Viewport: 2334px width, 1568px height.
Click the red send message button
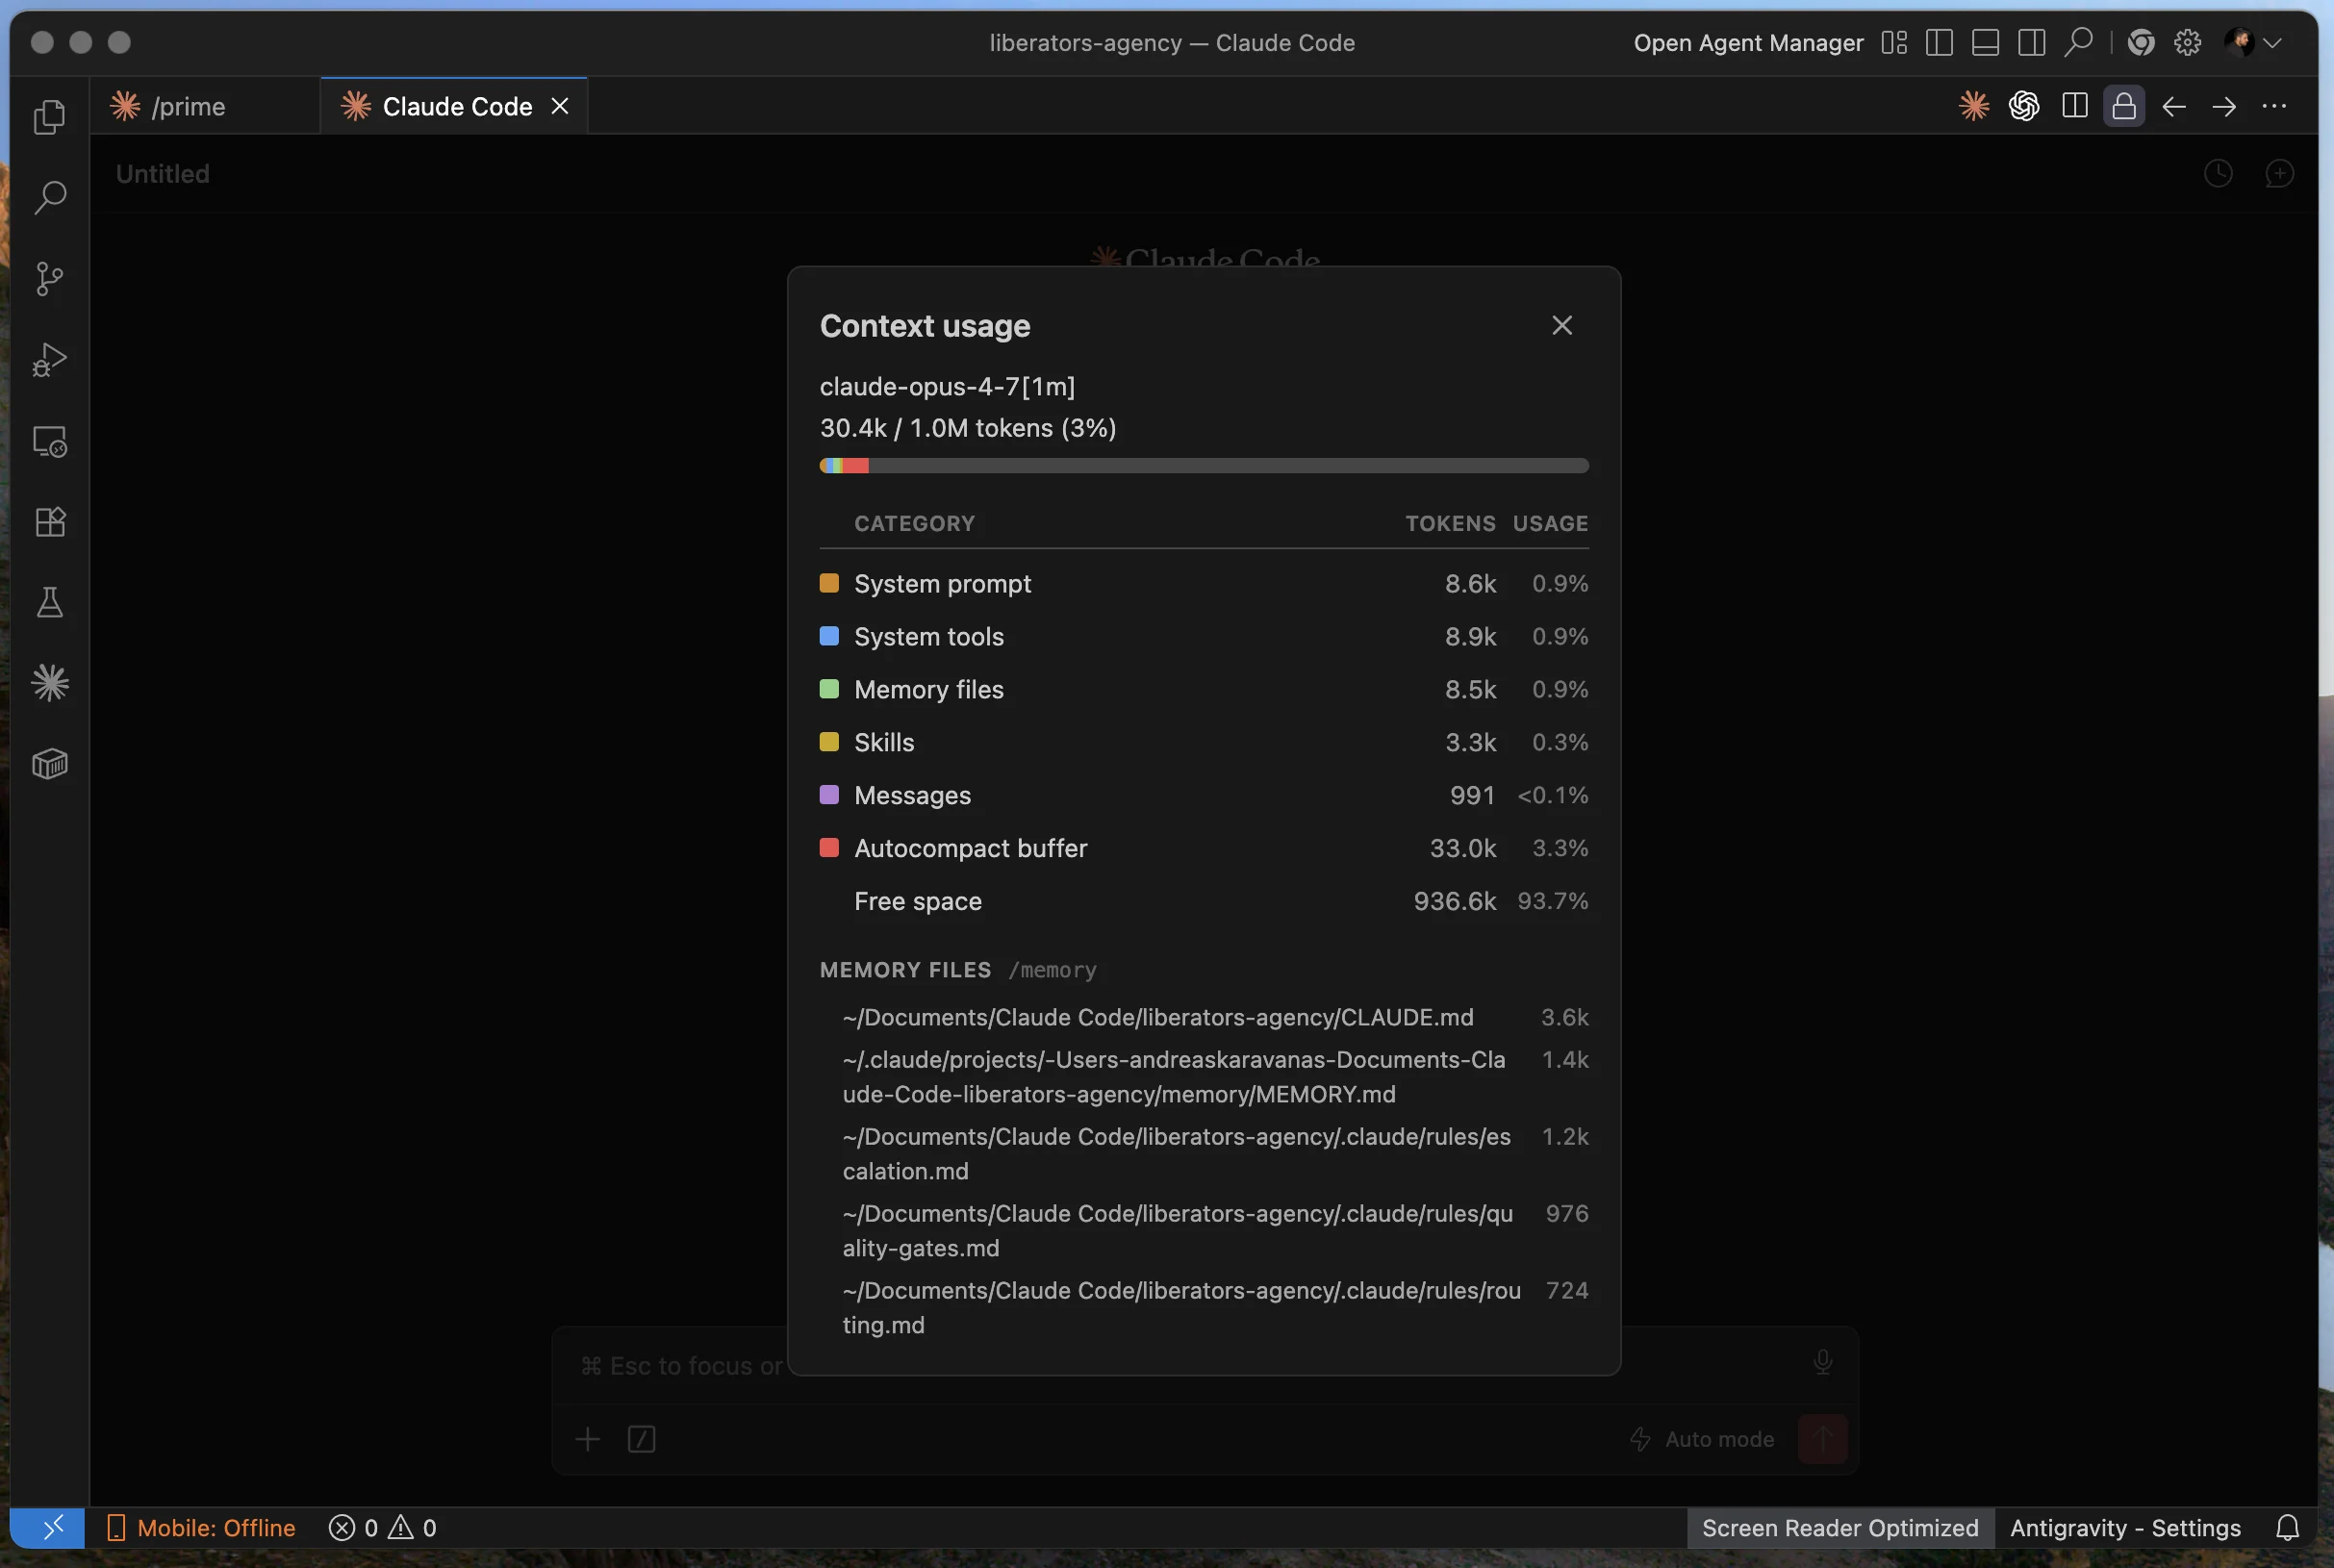point(1822,1439)
